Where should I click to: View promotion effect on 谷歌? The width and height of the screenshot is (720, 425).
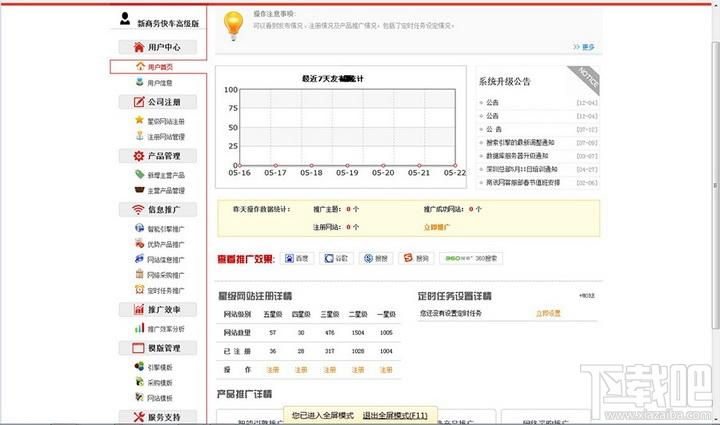(x=336, y=258)
